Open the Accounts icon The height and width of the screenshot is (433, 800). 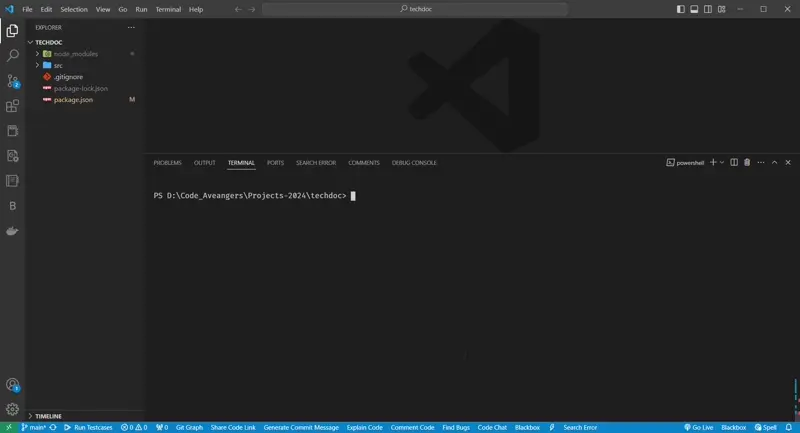[x=12, y=385]
